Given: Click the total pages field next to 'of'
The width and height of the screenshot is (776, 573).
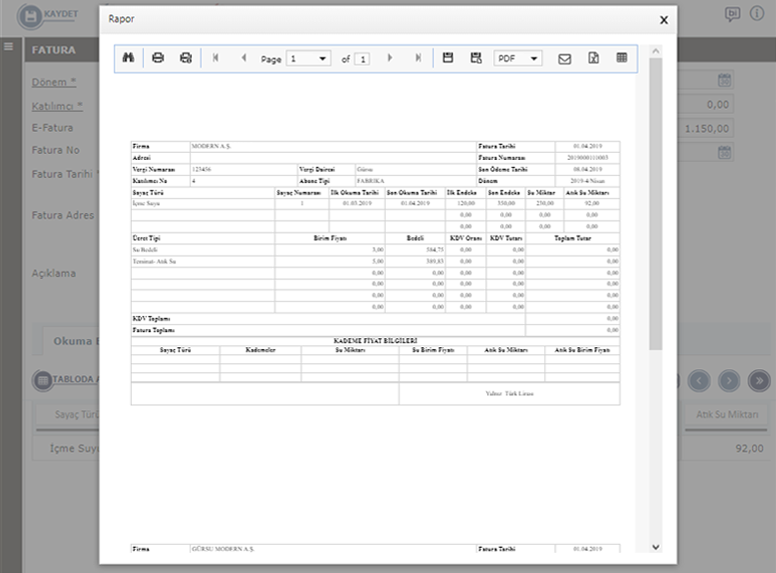Looking at the screenshot, I should click(361, 59).
